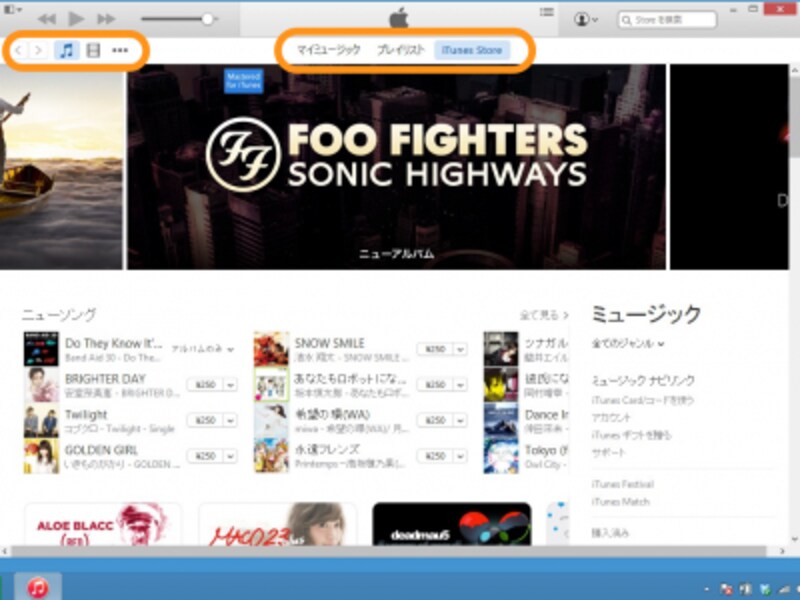800x600 pixels.
Task: Open the promo tile with woman's portrait
Action: 277,524
